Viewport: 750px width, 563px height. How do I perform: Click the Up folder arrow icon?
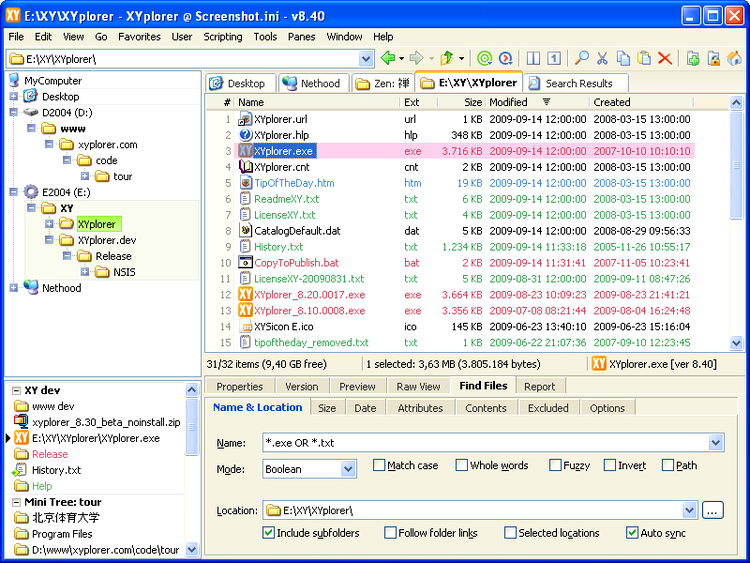click(x=447, y=58)
